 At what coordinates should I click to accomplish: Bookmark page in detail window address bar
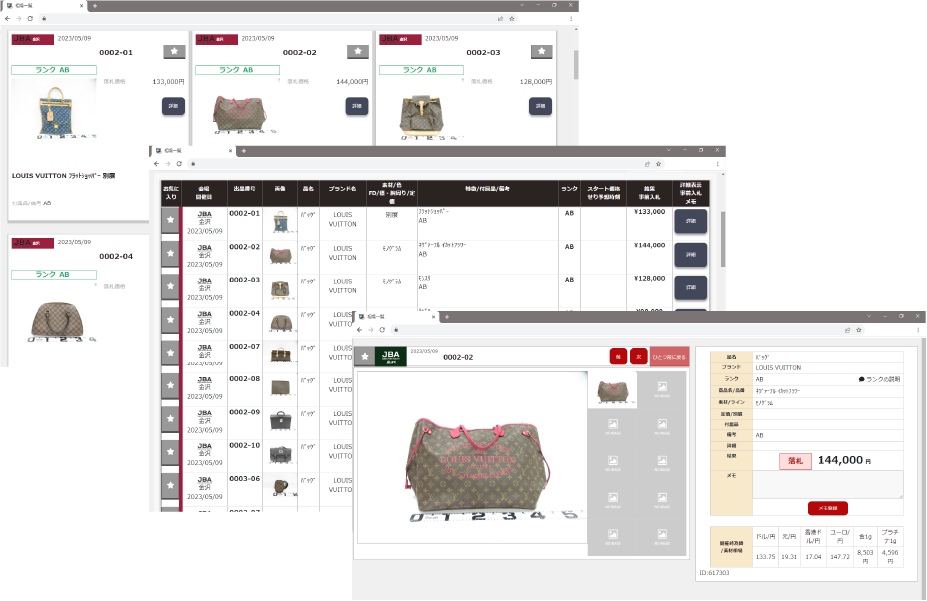pos(859,330)
